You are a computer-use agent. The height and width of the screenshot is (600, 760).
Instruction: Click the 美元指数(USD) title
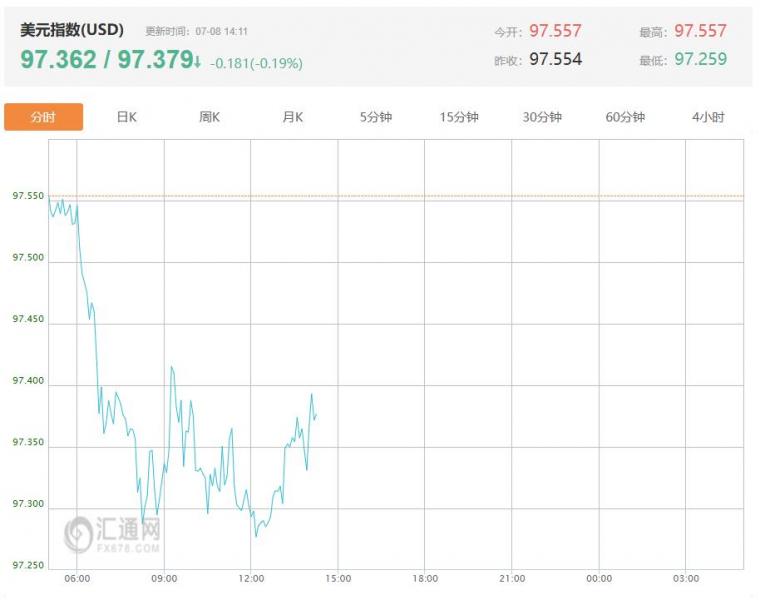point(72,30)
